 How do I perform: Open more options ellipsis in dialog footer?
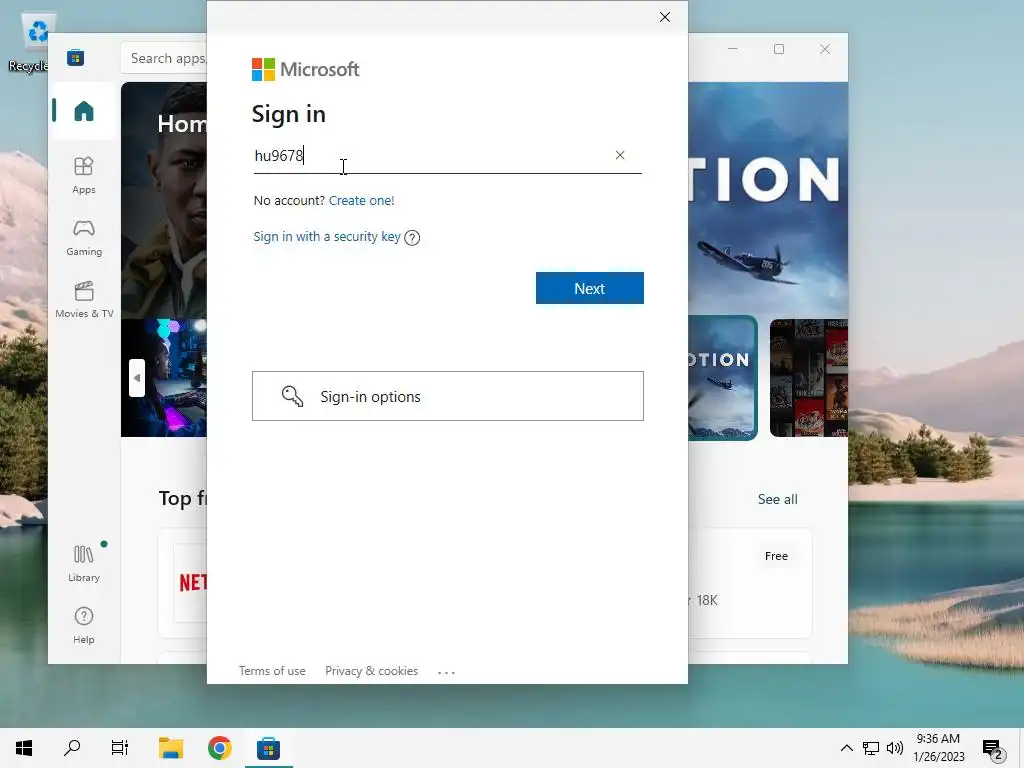coord(446,672)
